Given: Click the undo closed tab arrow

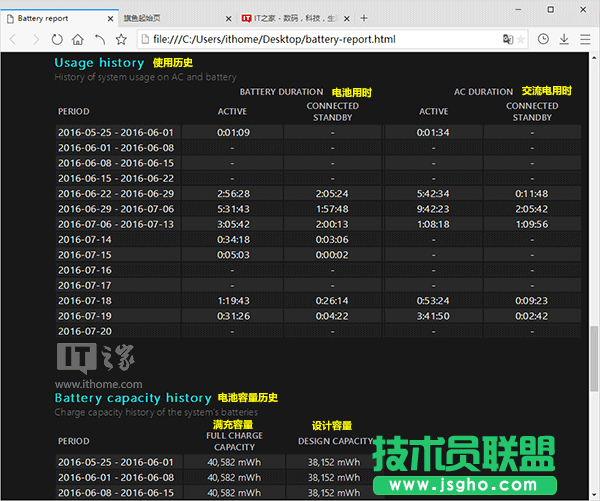Looking at the screenshot, I should [x=99, y=39].
